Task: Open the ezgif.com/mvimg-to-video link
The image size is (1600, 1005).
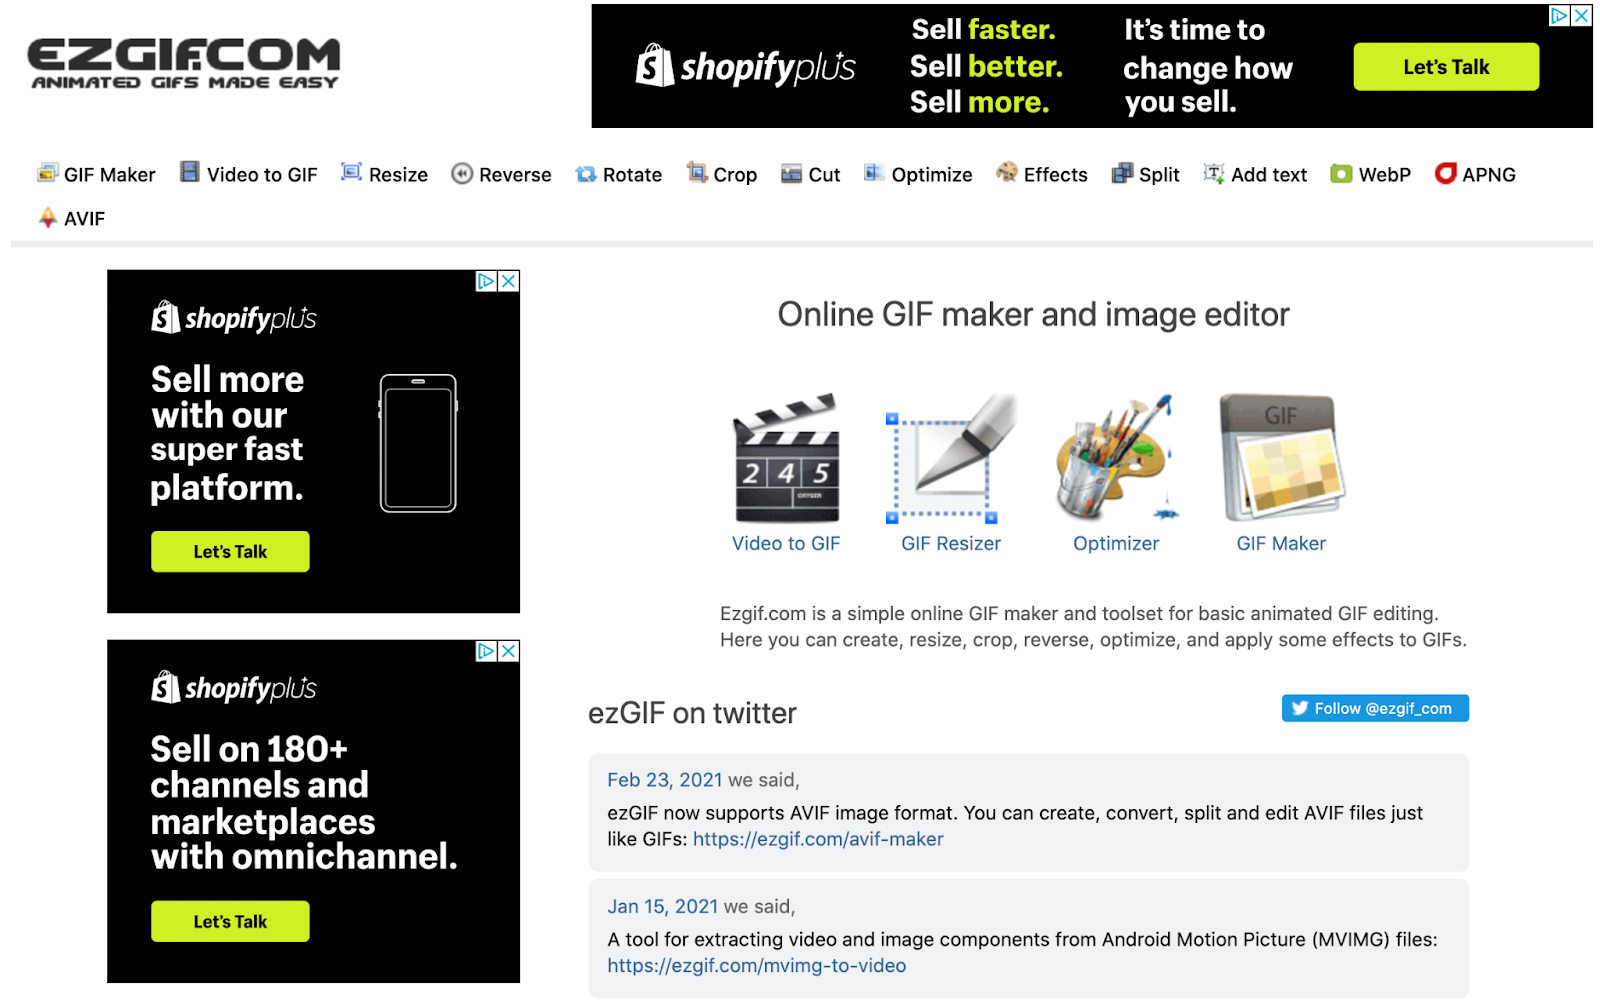Action: click(757, 966)
